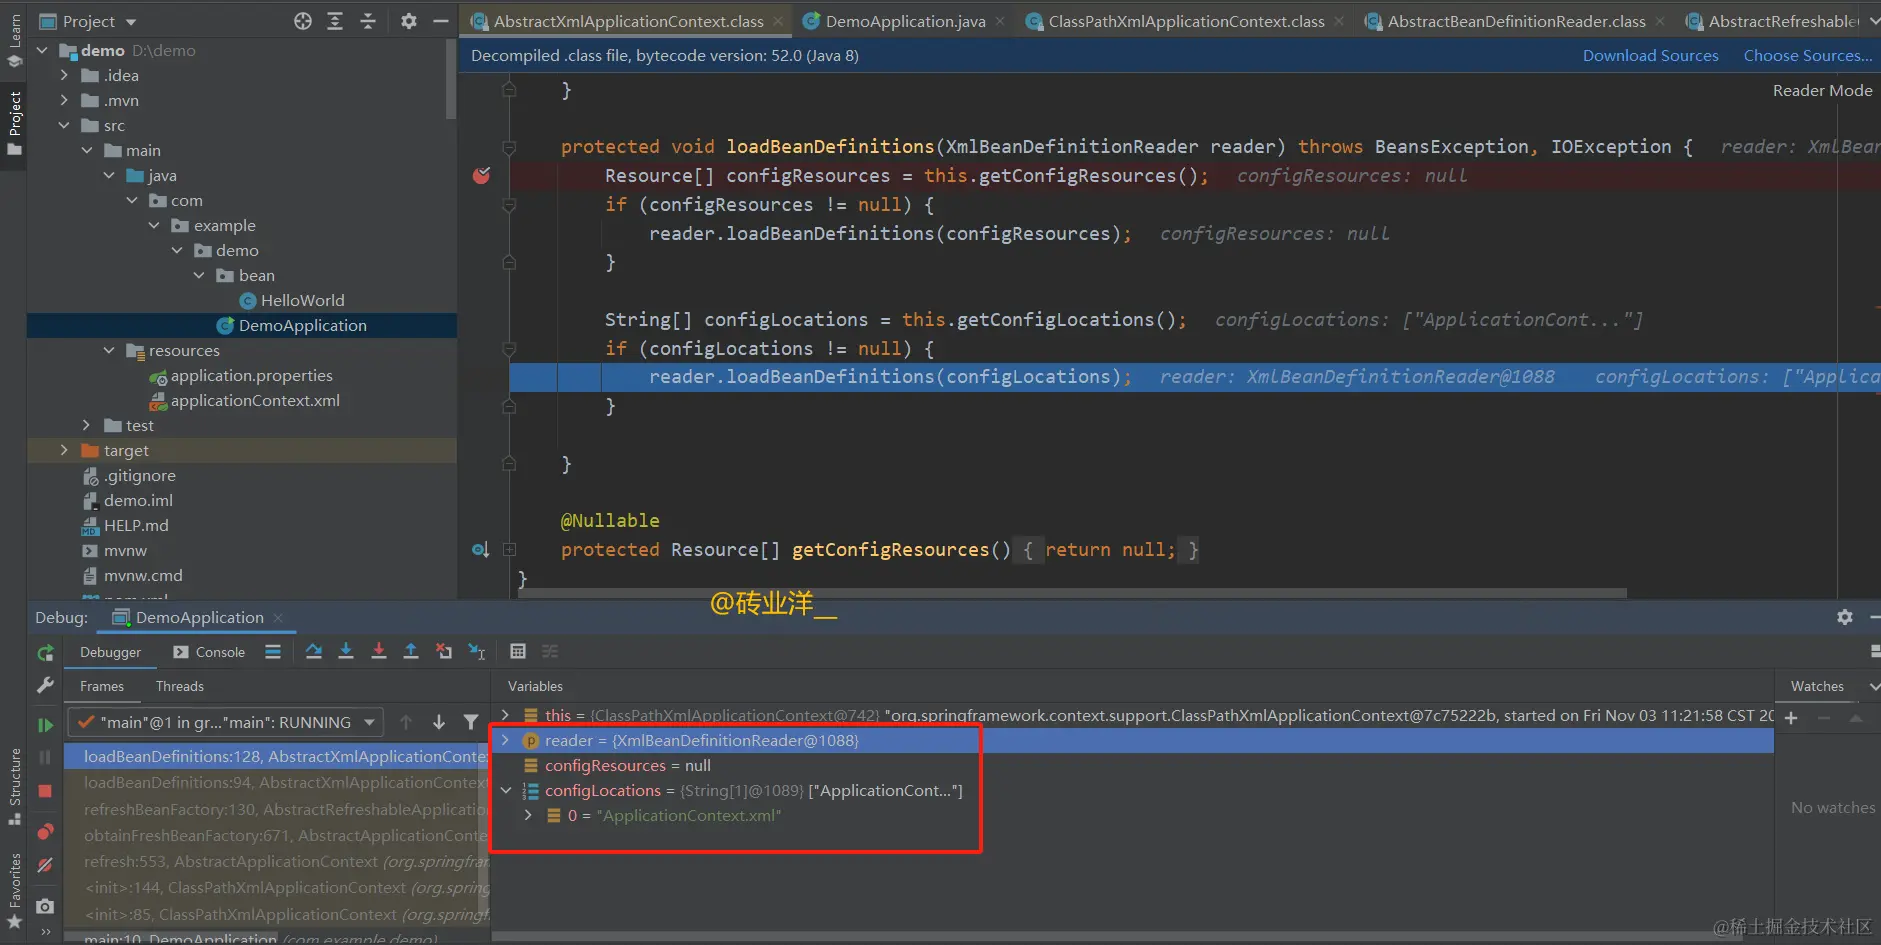Click Choose Sources link
1881x945 pixels.
[x=1807, y=56]
